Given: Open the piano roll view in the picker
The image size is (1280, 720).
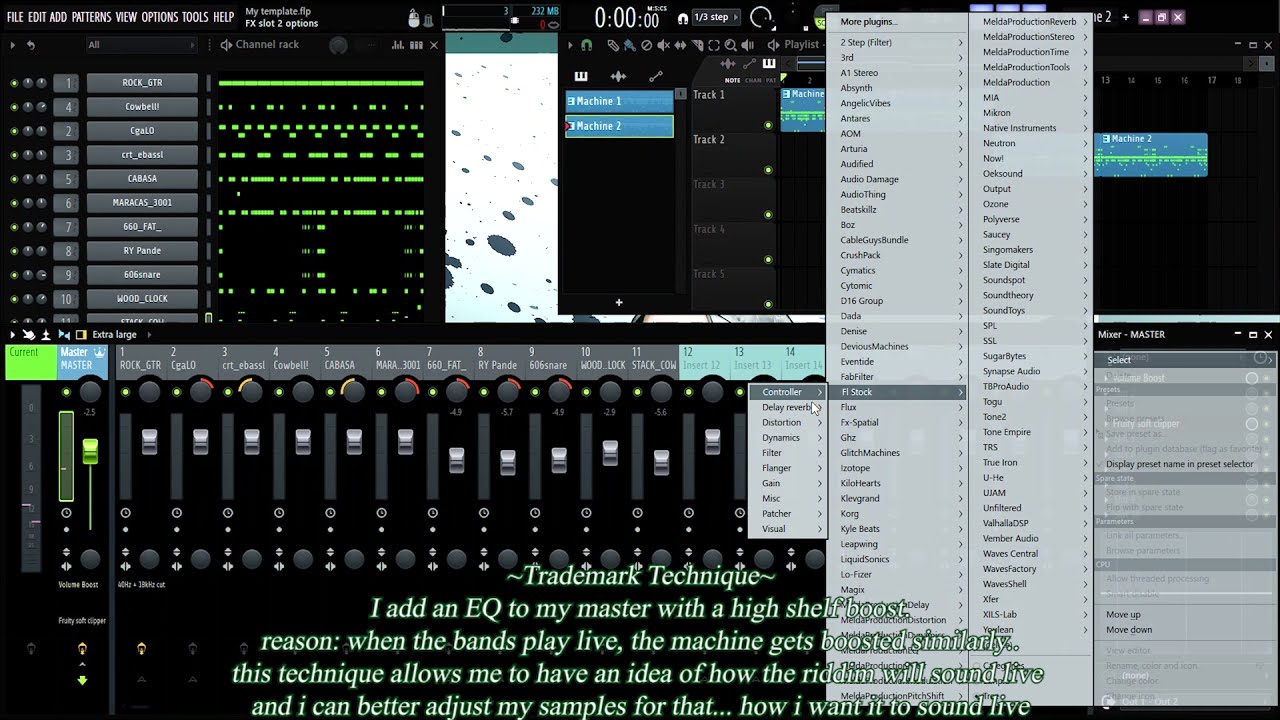Looking at the screenshot, I should click(x=581, y=77).
